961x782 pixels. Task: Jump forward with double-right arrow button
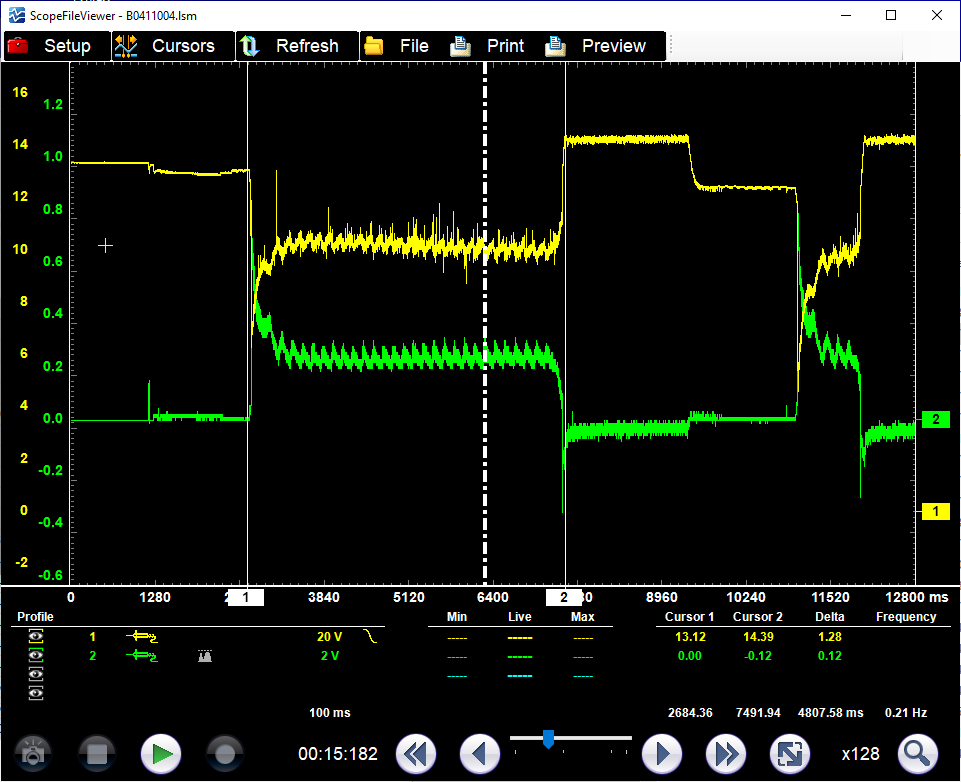726,754
